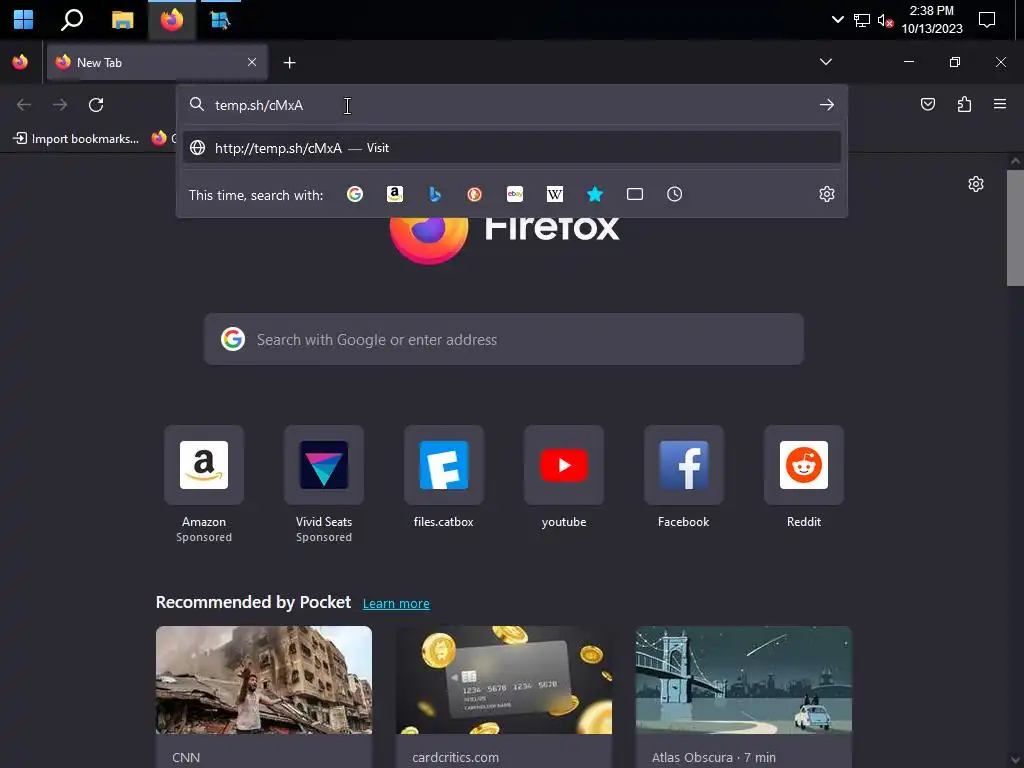Open the Firefox application menu
Viewport: 1024px width, 768px height.
(1000, 104)
